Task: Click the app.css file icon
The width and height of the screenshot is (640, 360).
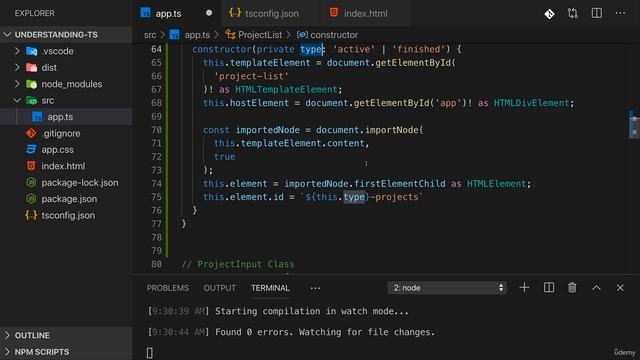Action: 31,149
